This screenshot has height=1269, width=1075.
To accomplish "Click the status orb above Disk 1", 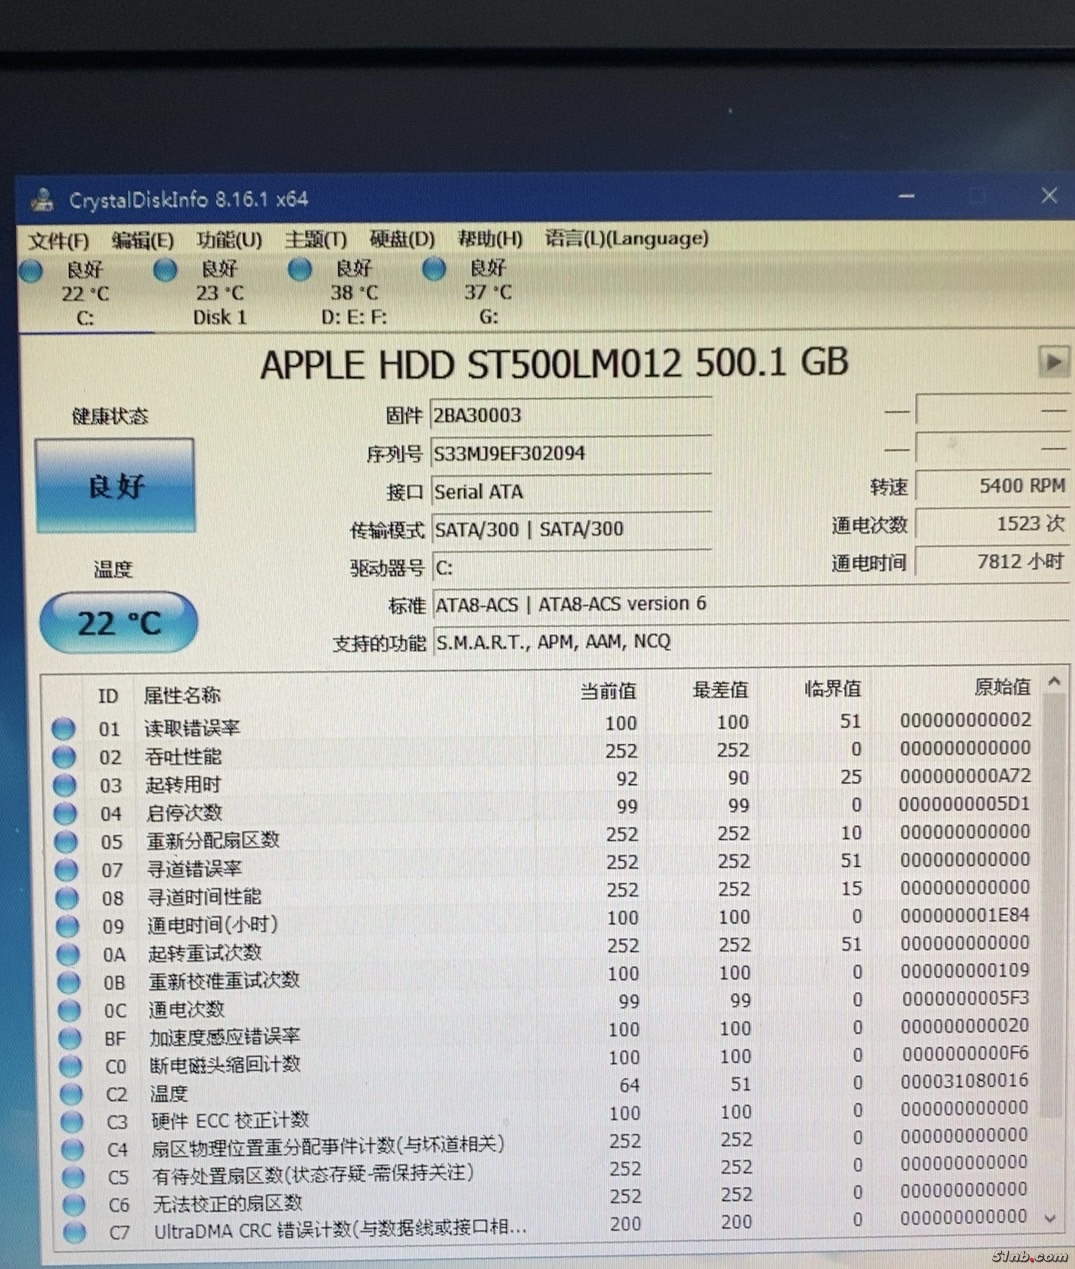I will coord(166,269).
